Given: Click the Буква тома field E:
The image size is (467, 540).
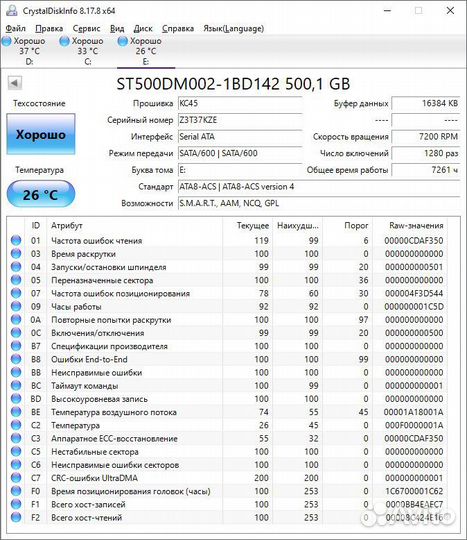Looking at the screenshot, I should [240, 170].
